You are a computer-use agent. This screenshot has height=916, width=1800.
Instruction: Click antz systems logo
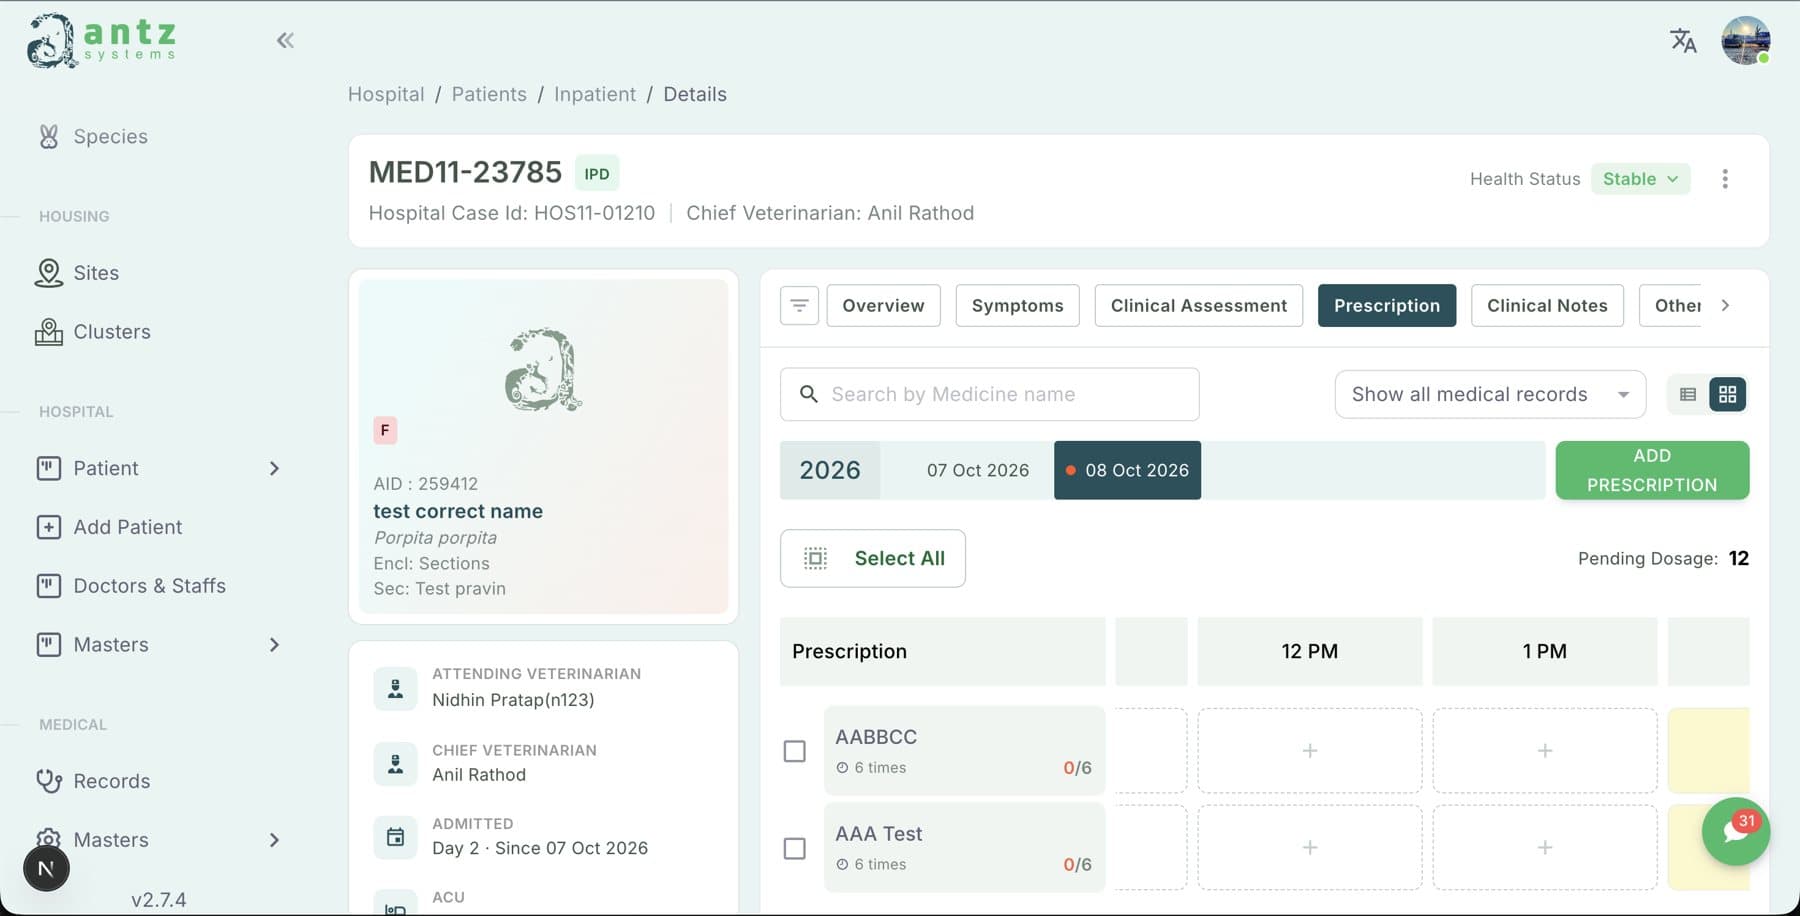pos(102,41)
